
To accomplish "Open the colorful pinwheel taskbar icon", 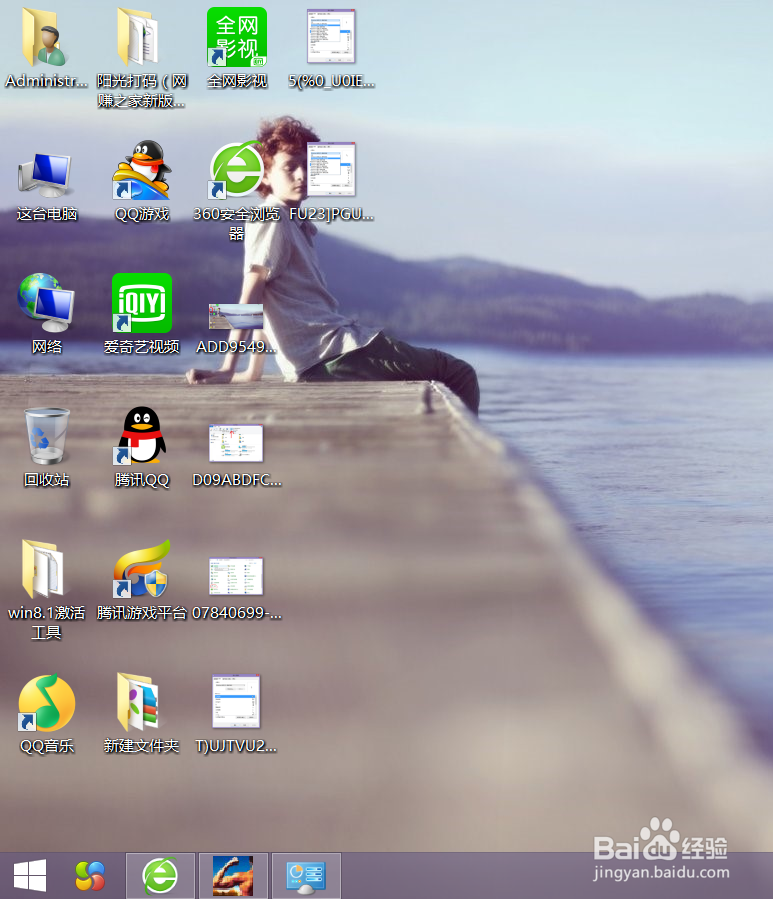I will pyautogui.click(x=91, y=875).
